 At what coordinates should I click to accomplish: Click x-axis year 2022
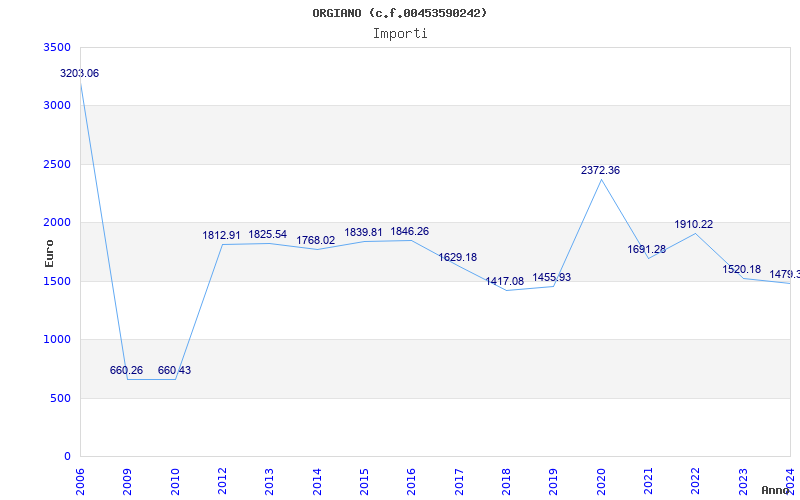tap(695, 482)
